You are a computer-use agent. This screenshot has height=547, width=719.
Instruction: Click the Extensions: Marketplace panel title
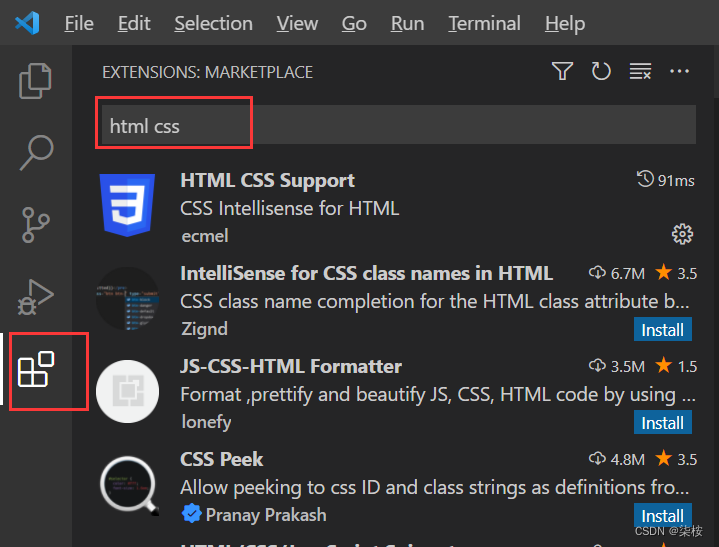click(207, 72)
